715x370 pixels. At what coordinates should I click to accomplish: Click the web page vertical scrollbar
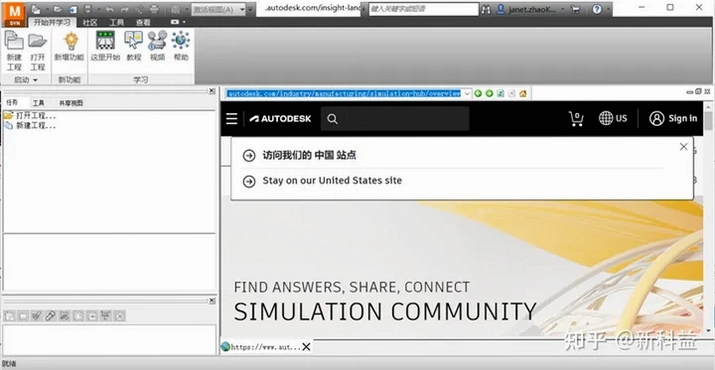pos(708,219)
